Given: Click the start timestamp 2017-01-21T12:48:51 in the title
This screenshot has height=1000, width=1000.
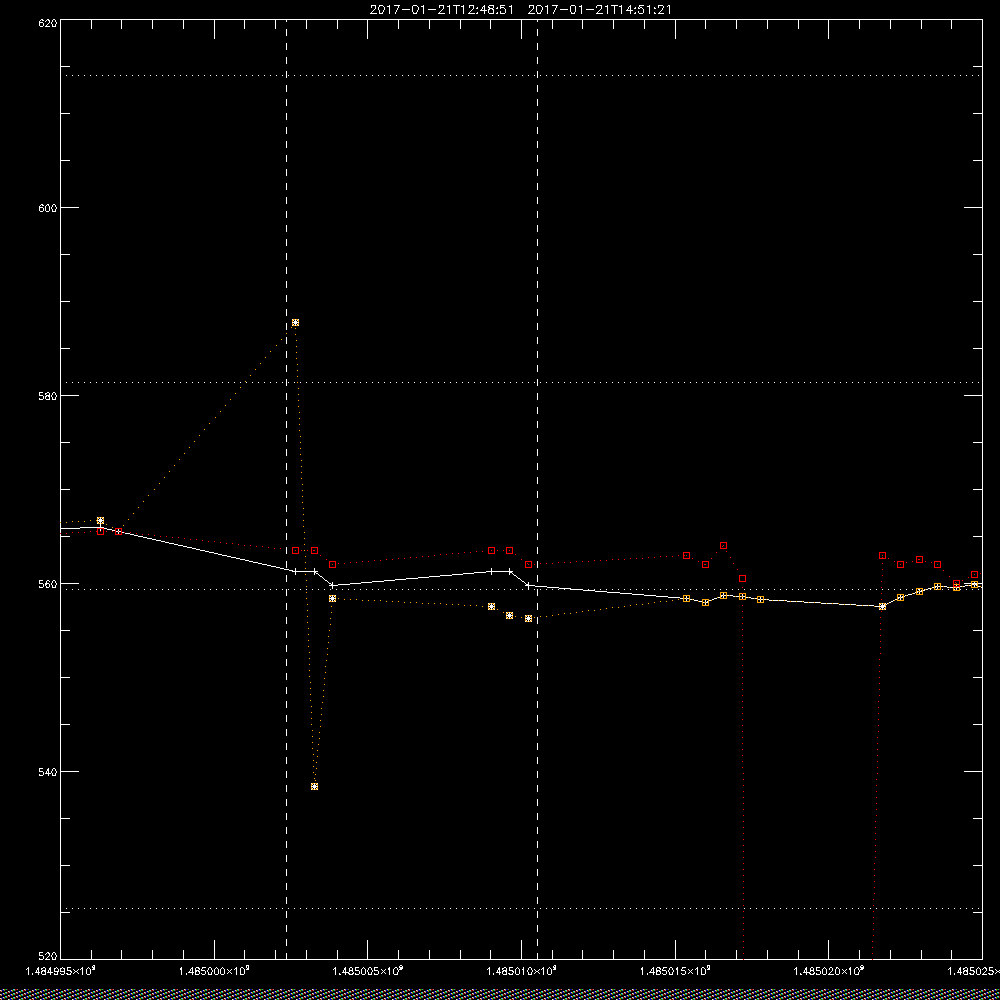Looking at the screenshot, I should click(x=441, y=10).
